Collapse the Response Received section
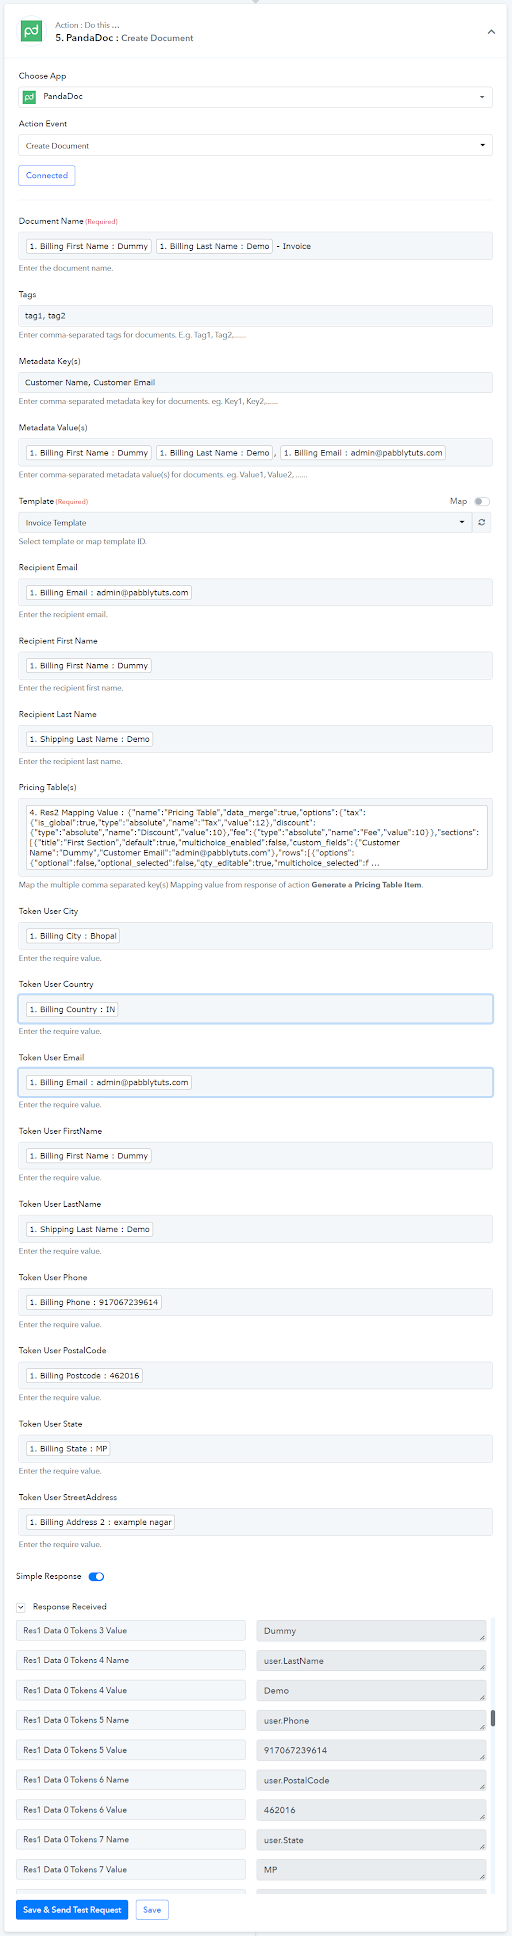Viewport: 512px width, 1936px height. click(22, 1607)
